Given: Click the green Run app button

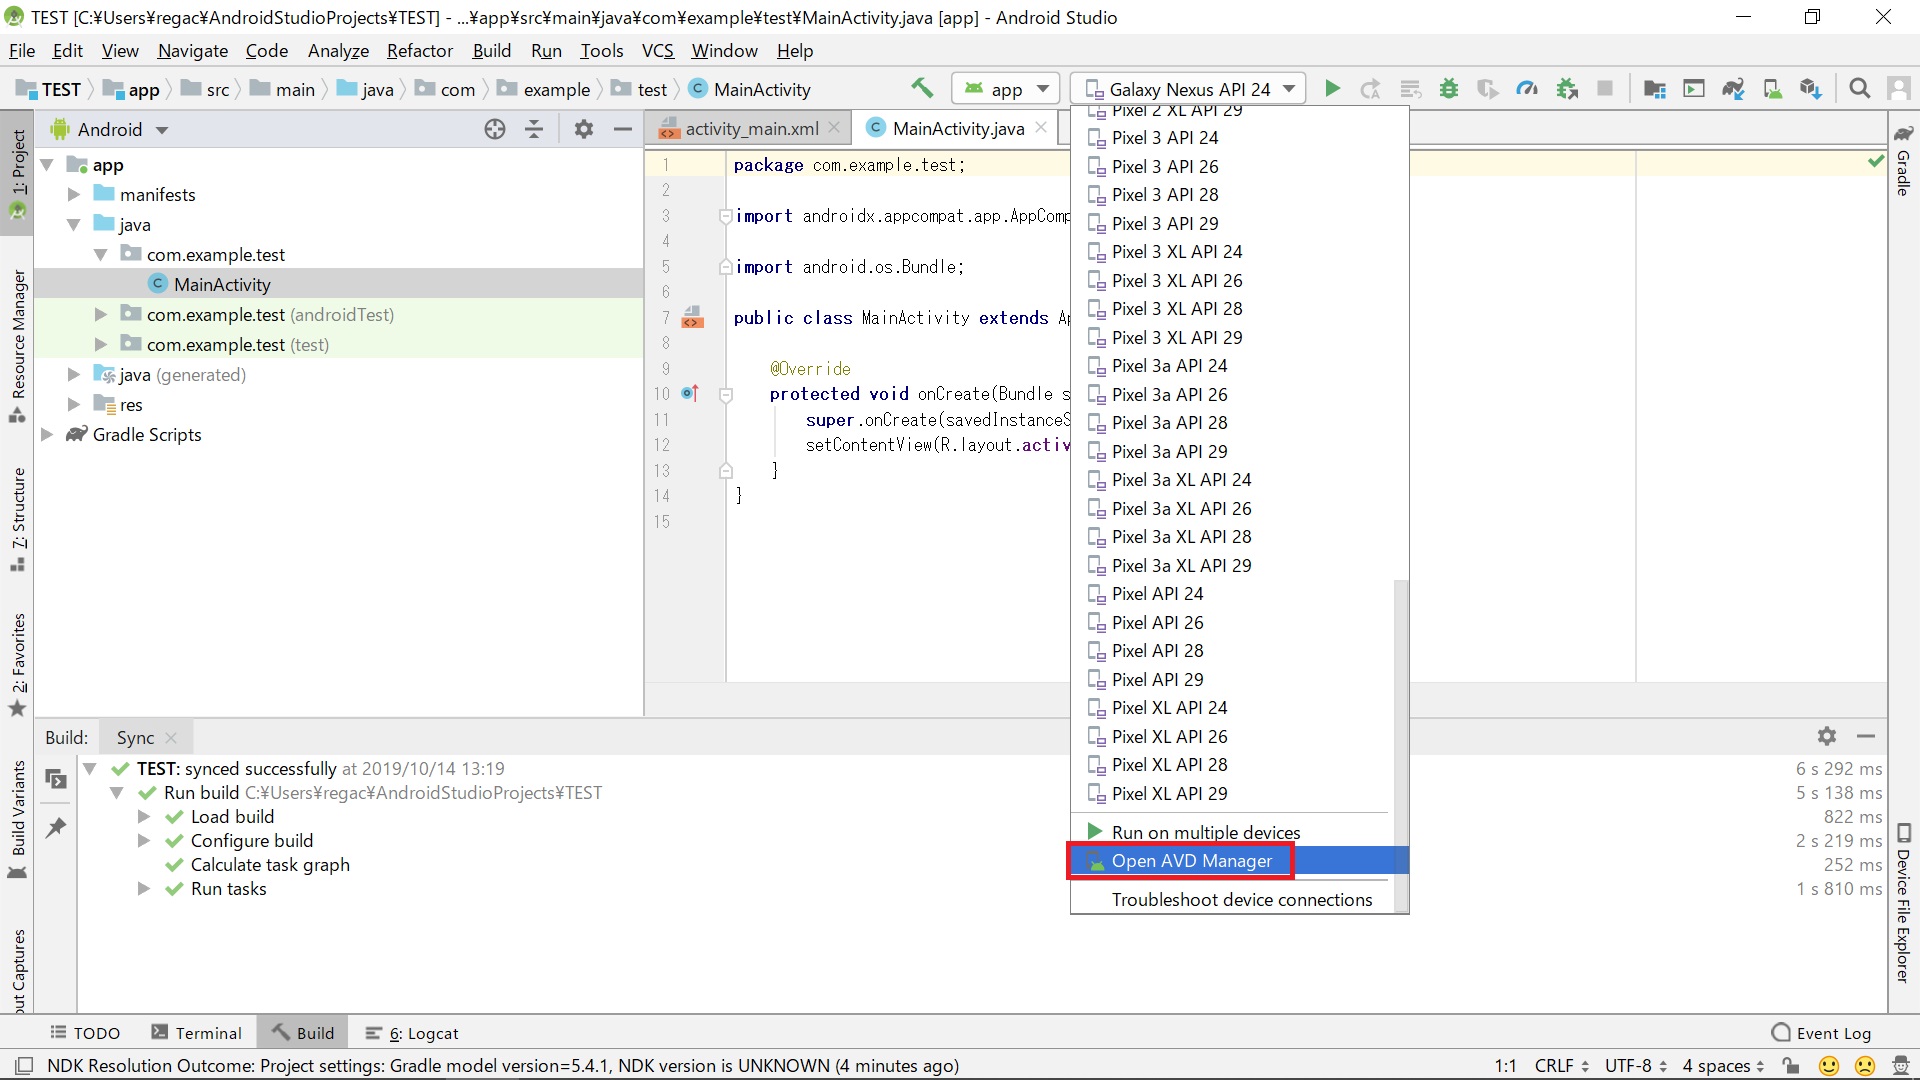Looking at the screenshot, I should pyautogui.click(x=1332, y=89).
